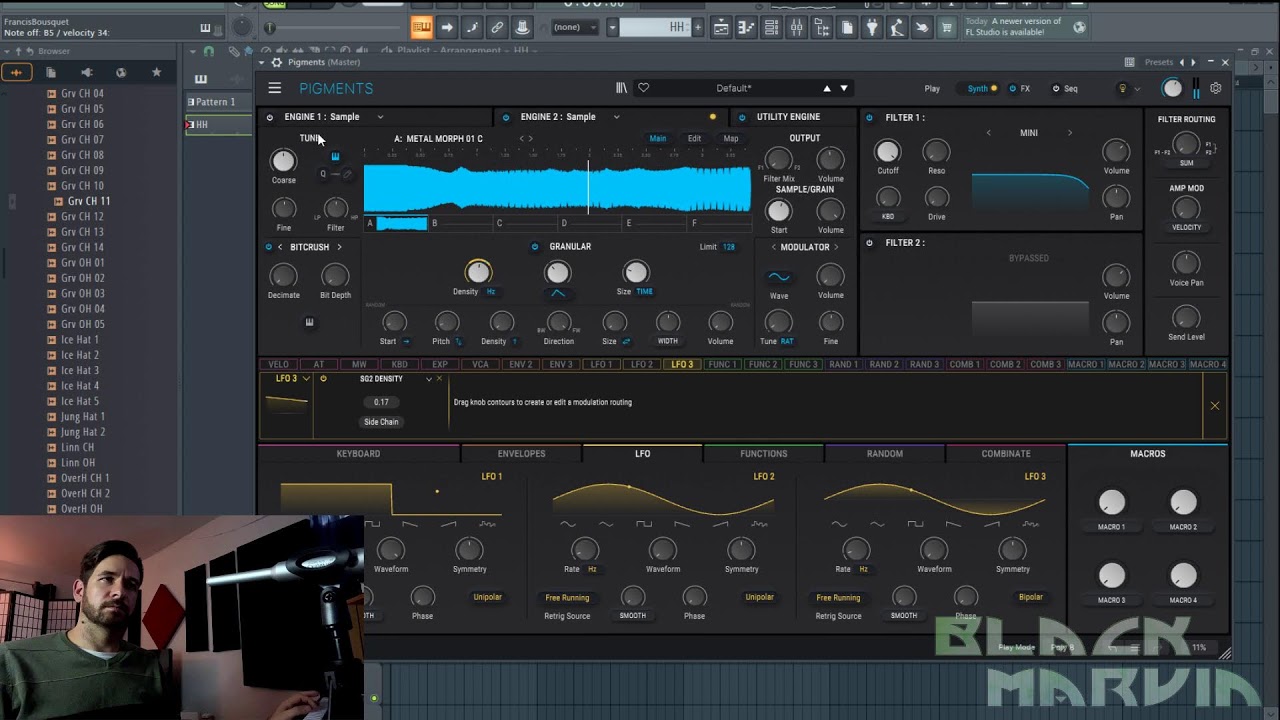Click the favorites star in the FL browser
The image size is (1280, 720).
point(156,72)
